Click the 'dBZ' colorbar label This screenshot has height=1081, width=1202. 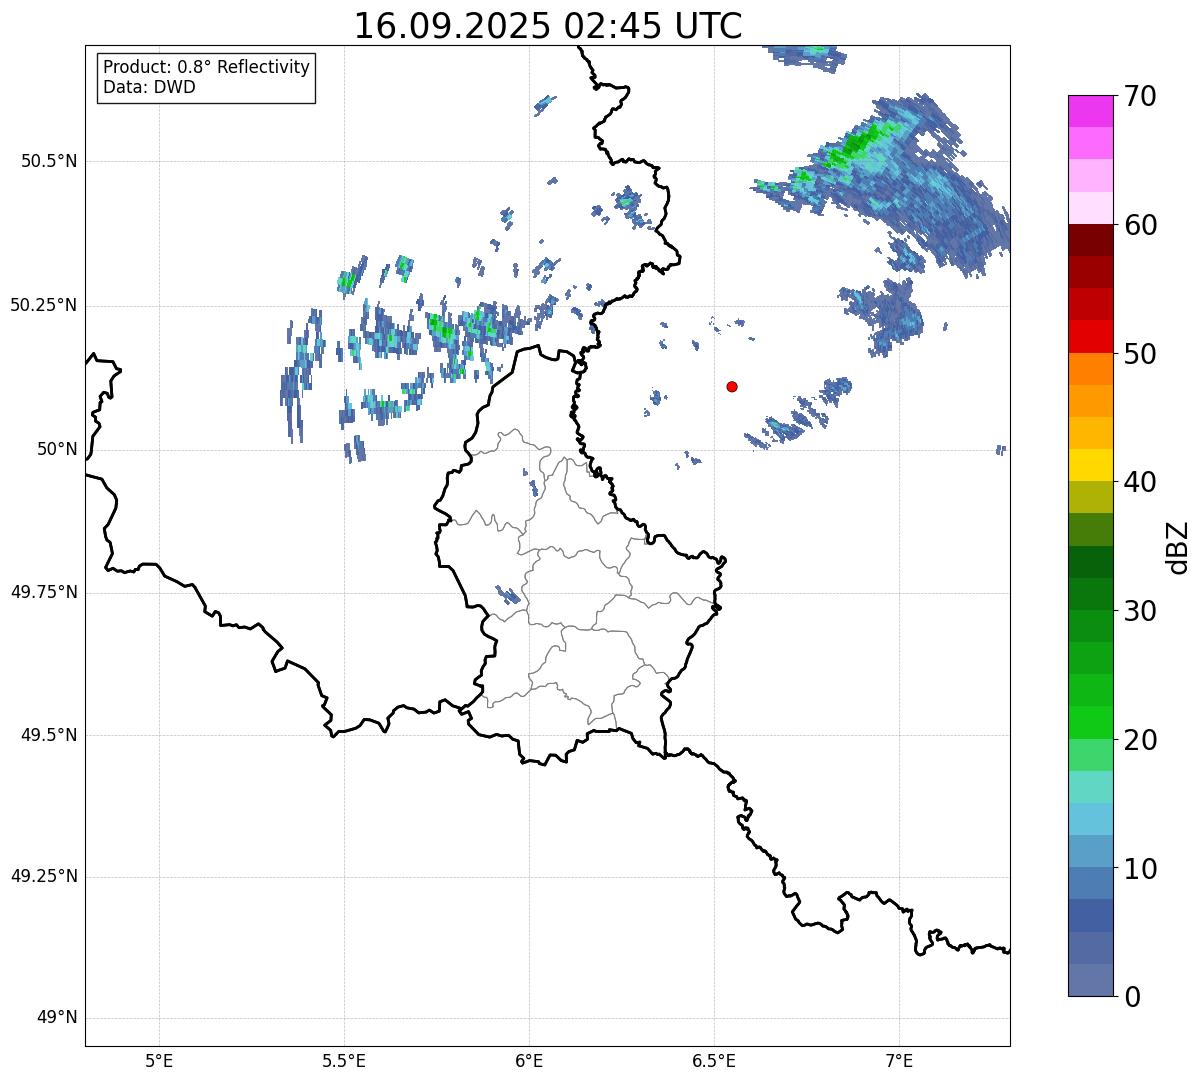tap(1178, 547)
